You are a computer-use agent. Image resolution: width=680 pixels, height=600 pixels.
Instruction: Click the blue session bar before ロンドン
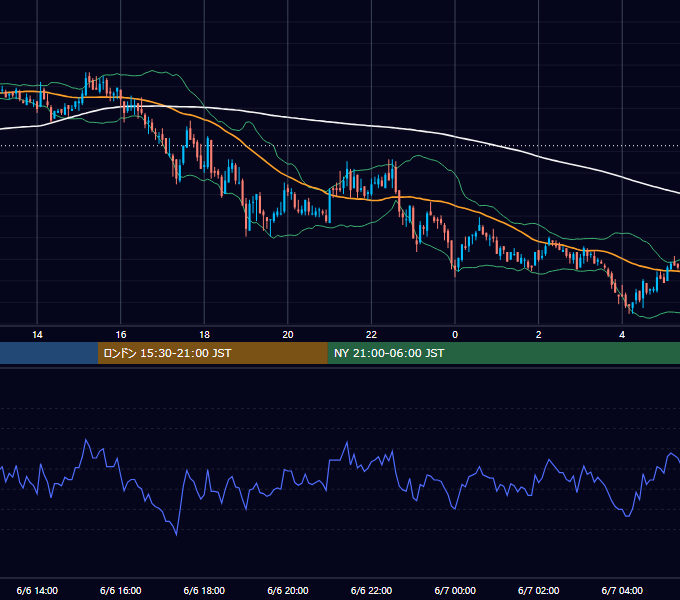pos(49,353)
